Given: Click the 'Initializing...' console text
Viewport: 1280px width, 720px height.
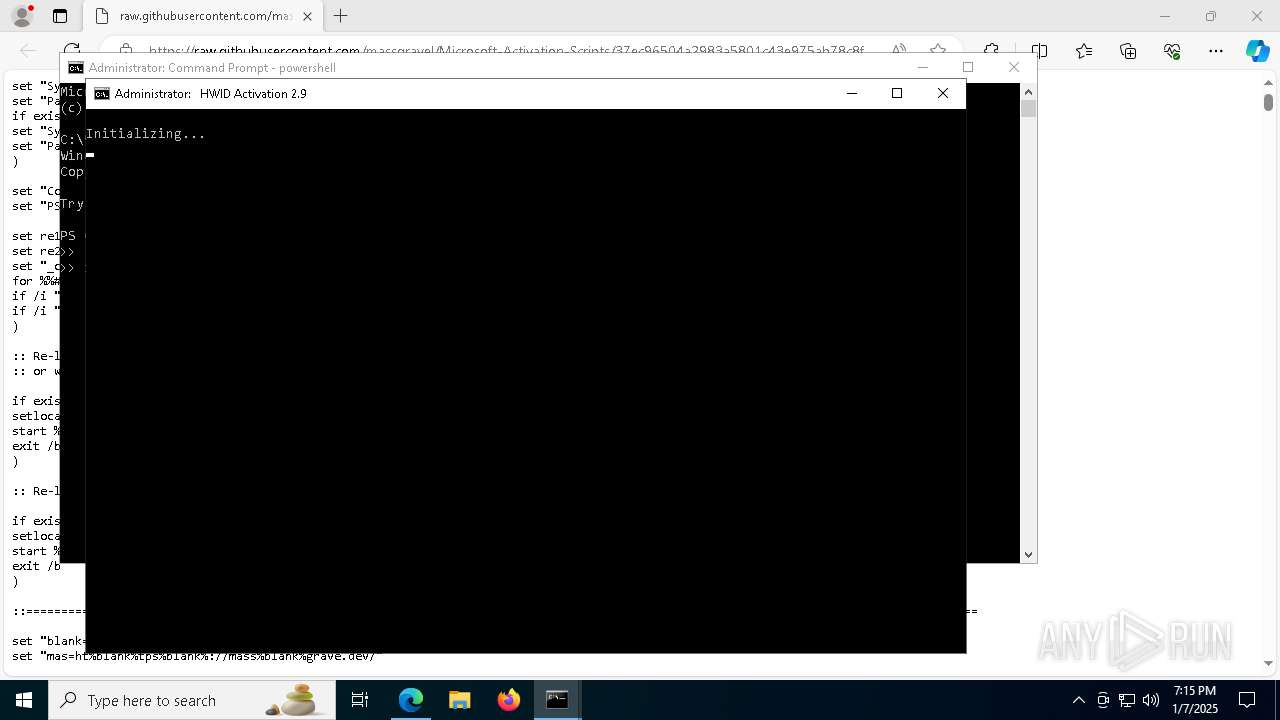Looking at the screenshot, I should pyautogui.click(x=146, y=133).
